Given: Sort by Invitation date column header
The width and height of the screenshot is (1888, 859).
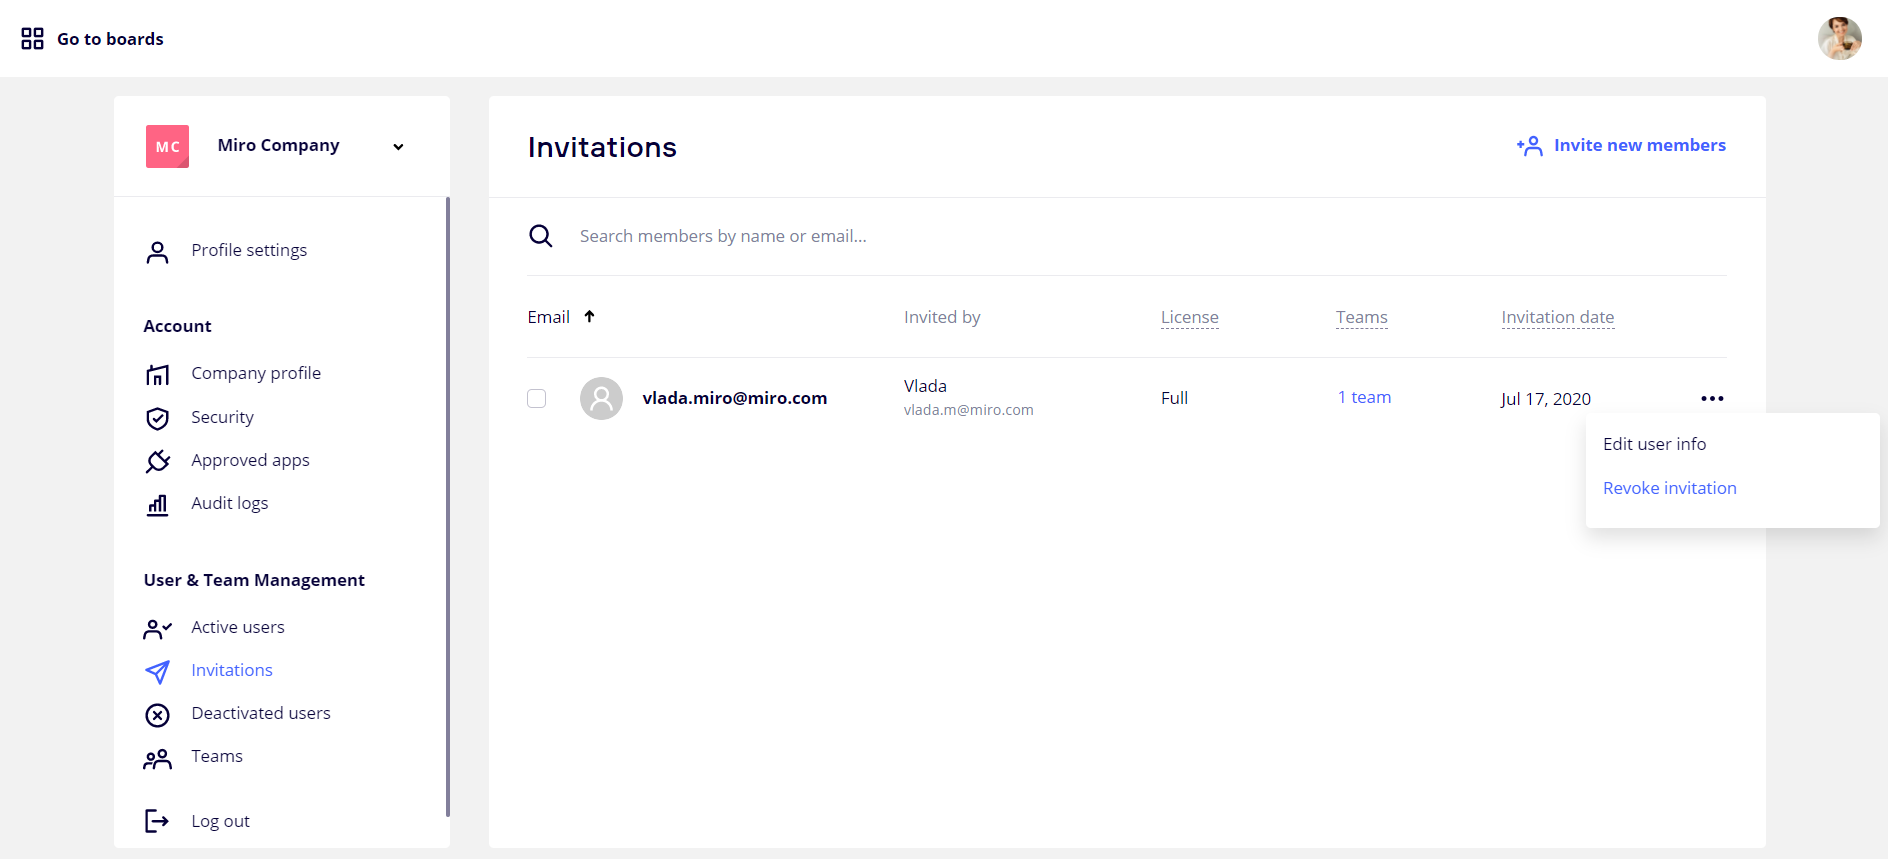Looking at the screenshot, I should click(x=1557, y=317).
